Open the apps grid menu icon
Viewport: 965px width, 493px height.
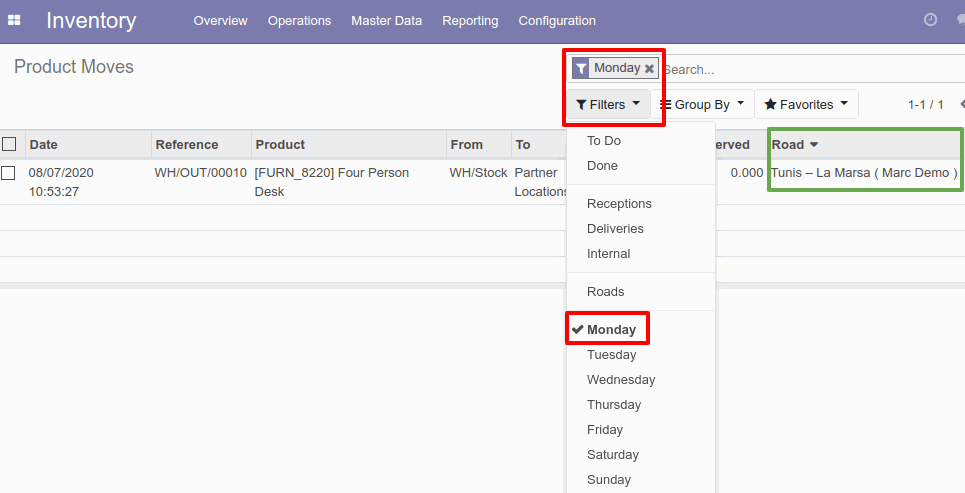click(x=14, y=20)
